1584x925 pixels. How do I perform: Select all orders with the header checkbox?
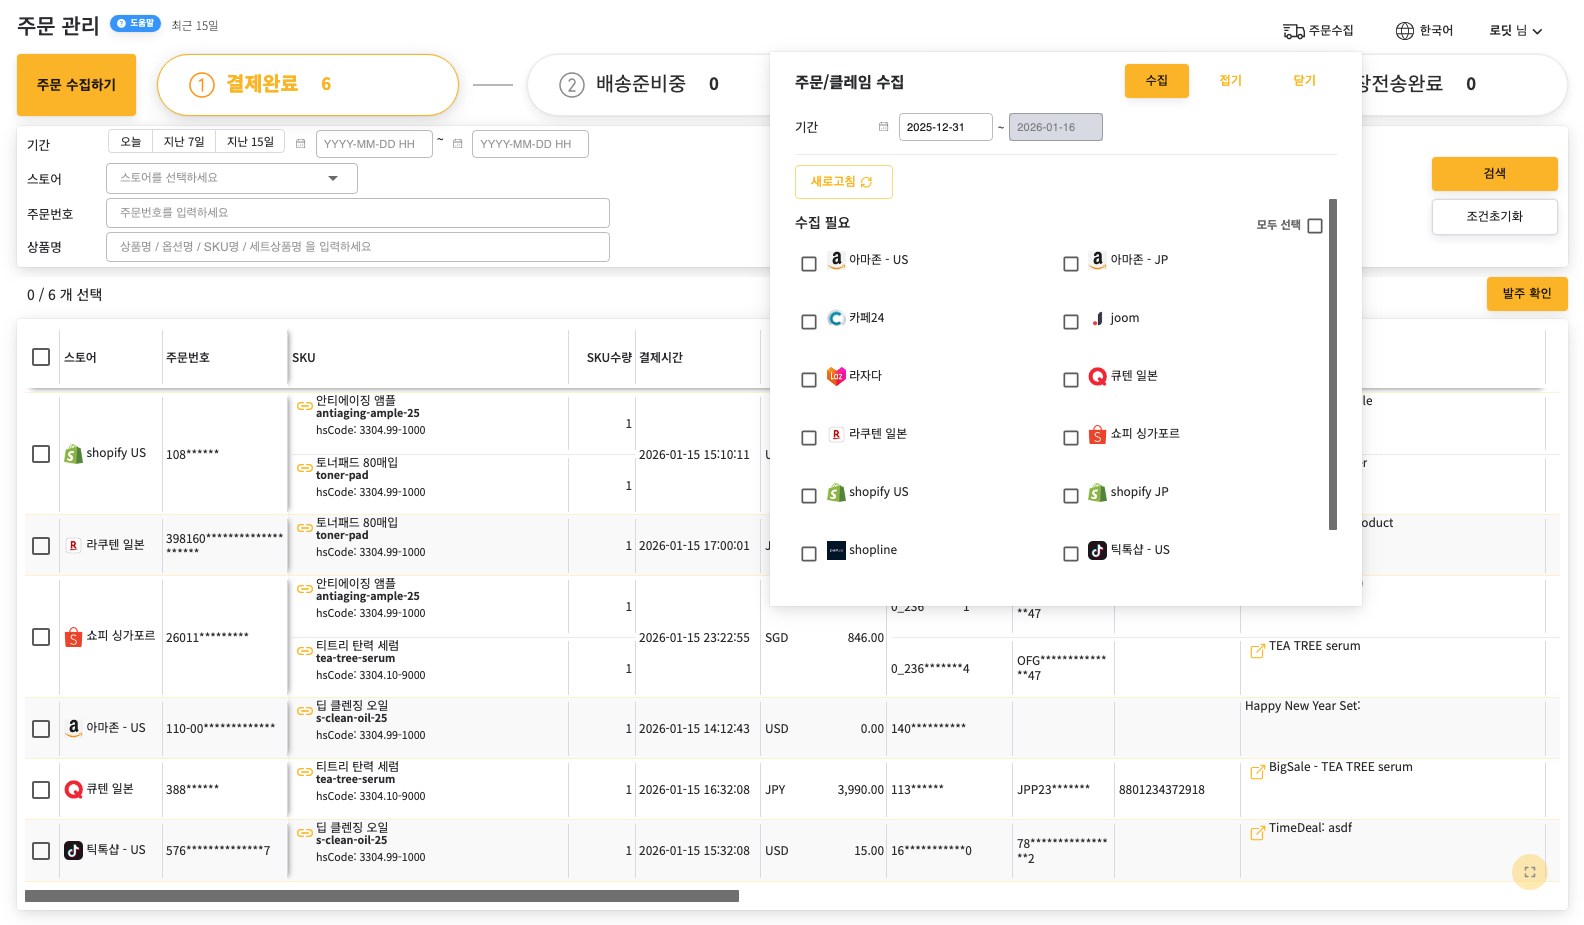coord(41,357)
